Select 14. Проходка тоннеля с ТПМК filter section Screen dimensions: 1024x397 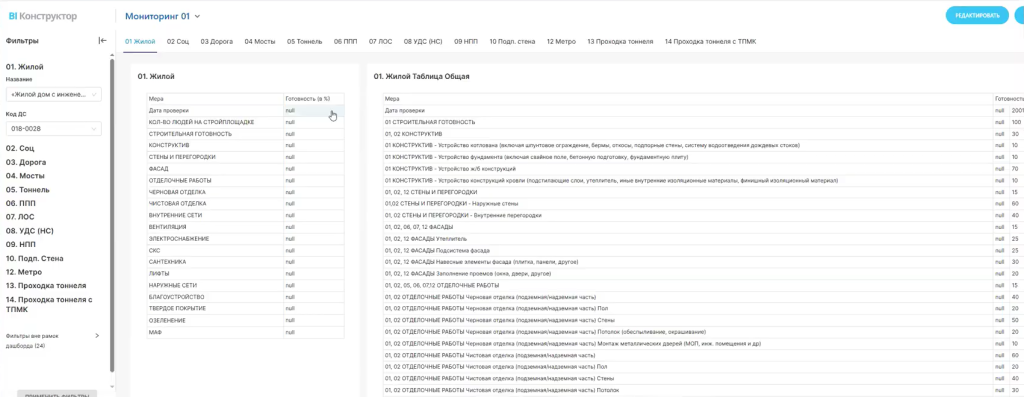coord(49,304)
